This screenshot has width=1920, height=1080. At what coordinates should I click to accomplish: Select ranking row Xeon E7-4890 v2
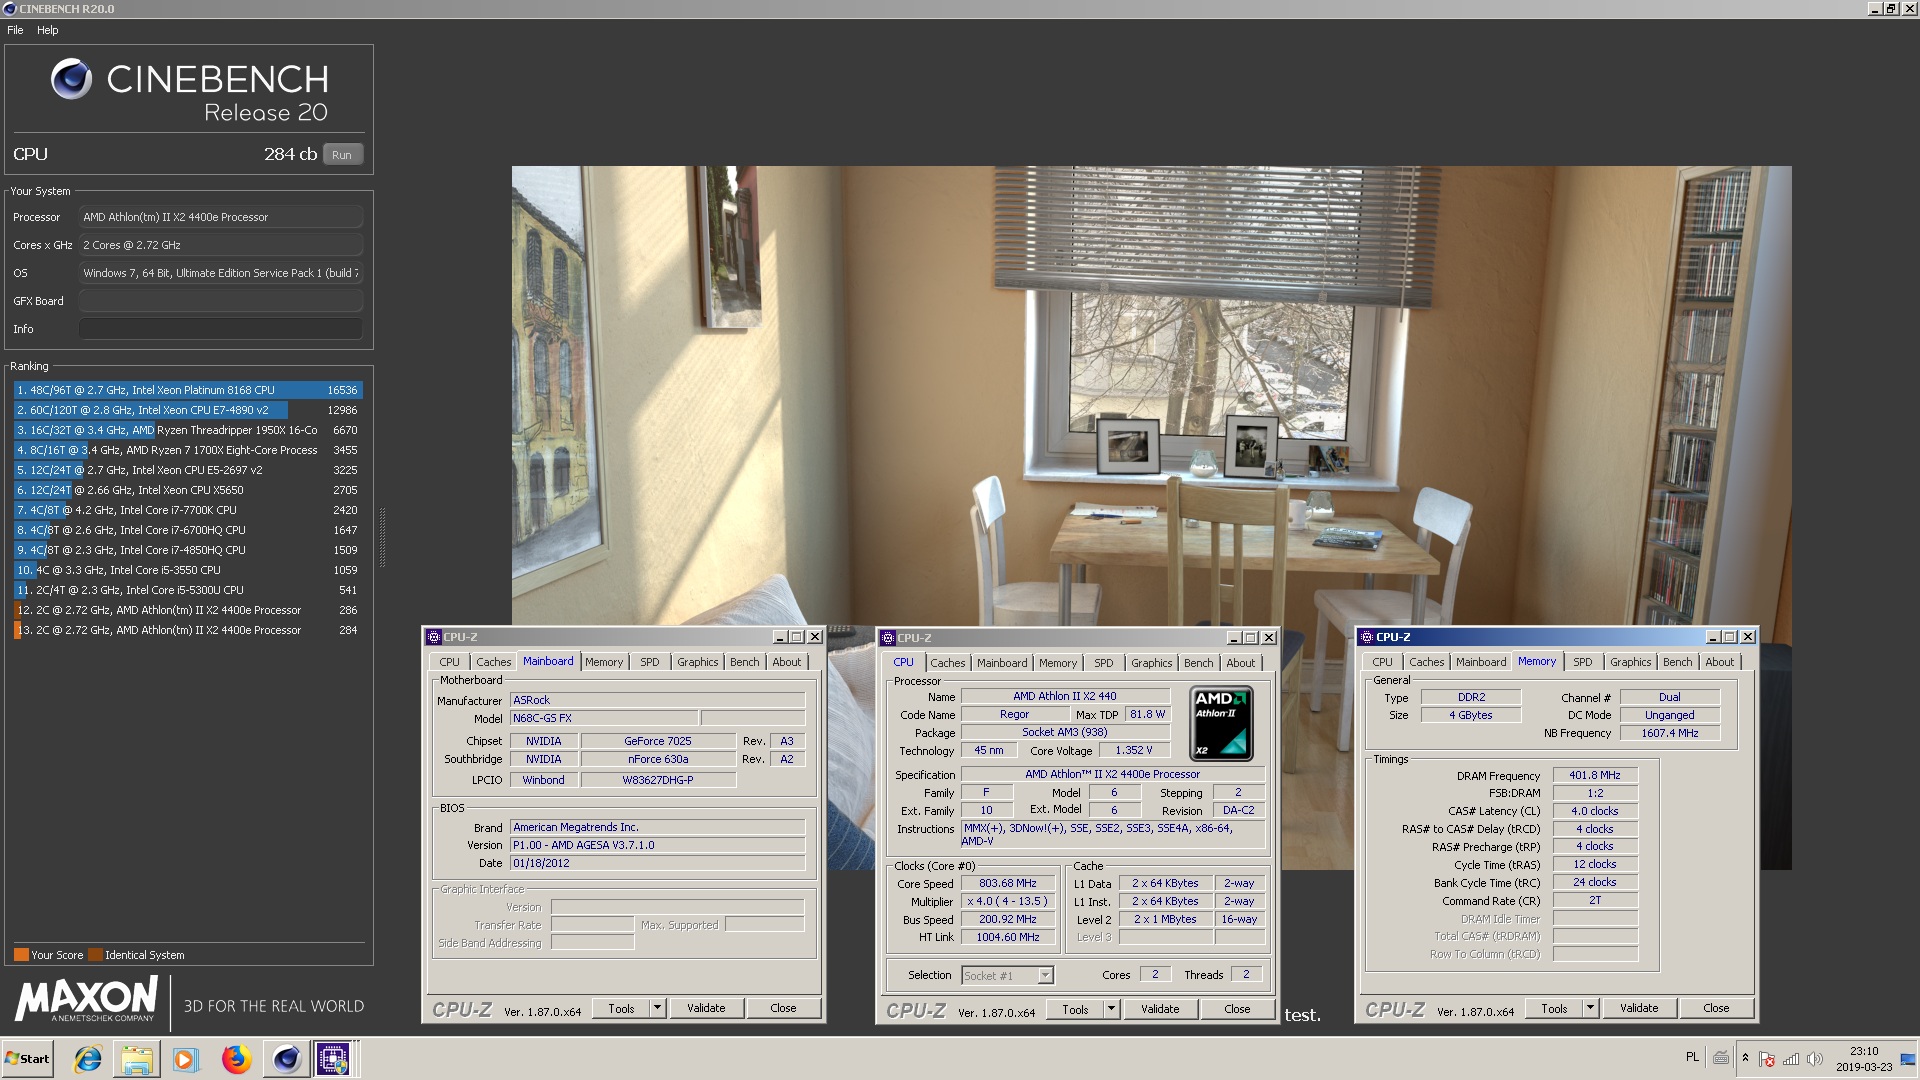(x=187, y=410)
